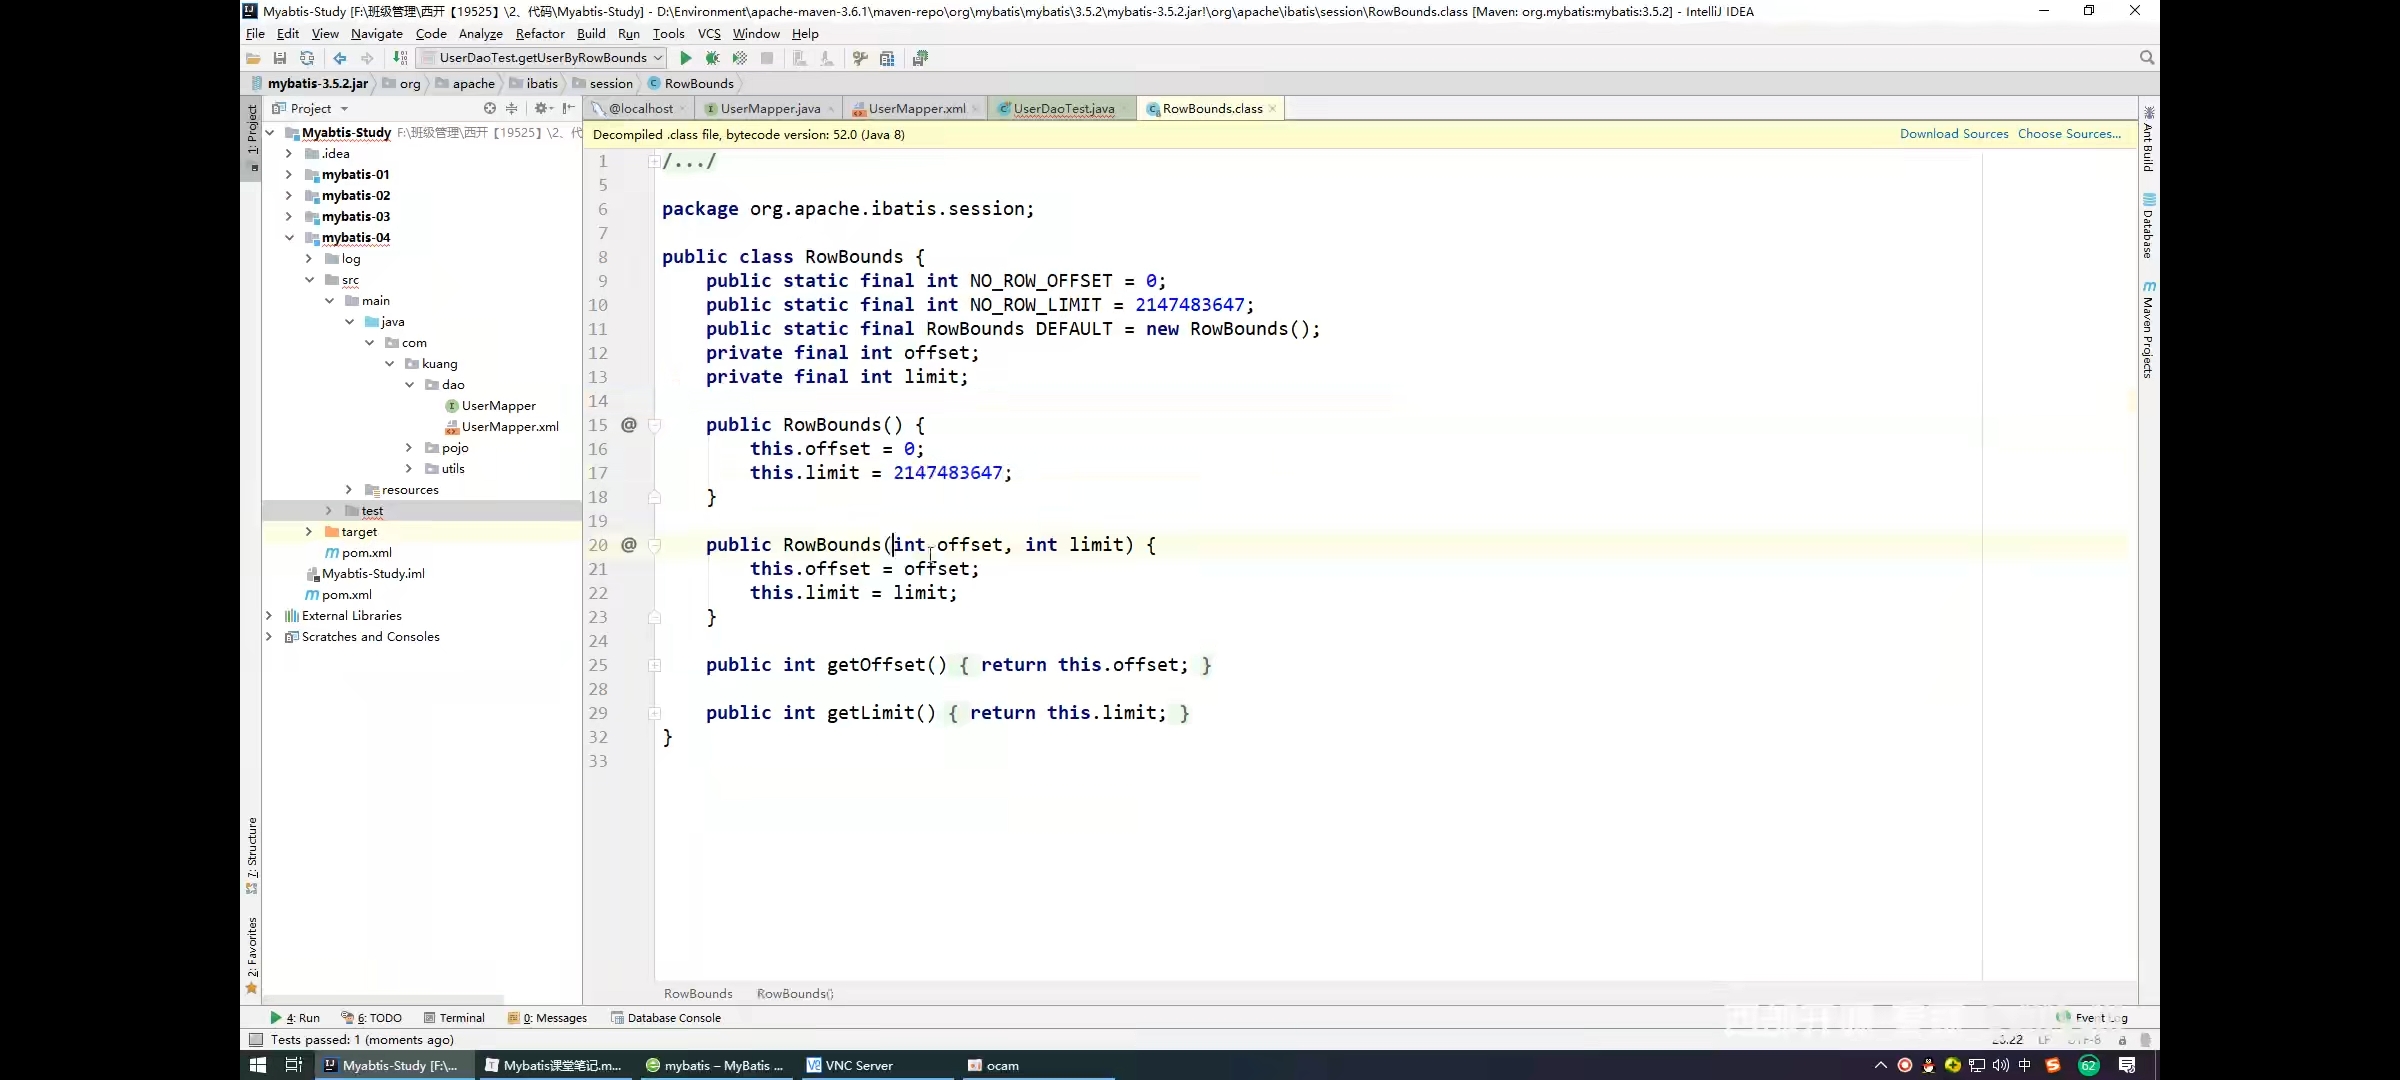Open Favorites tool window on left edge
The width and height of the screenshot is (2400, 1080).
point(251,955)
